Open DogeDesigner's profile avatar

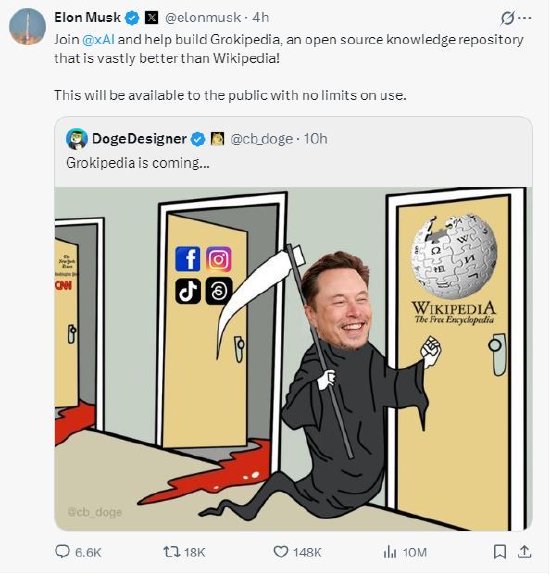coord(77,139)
